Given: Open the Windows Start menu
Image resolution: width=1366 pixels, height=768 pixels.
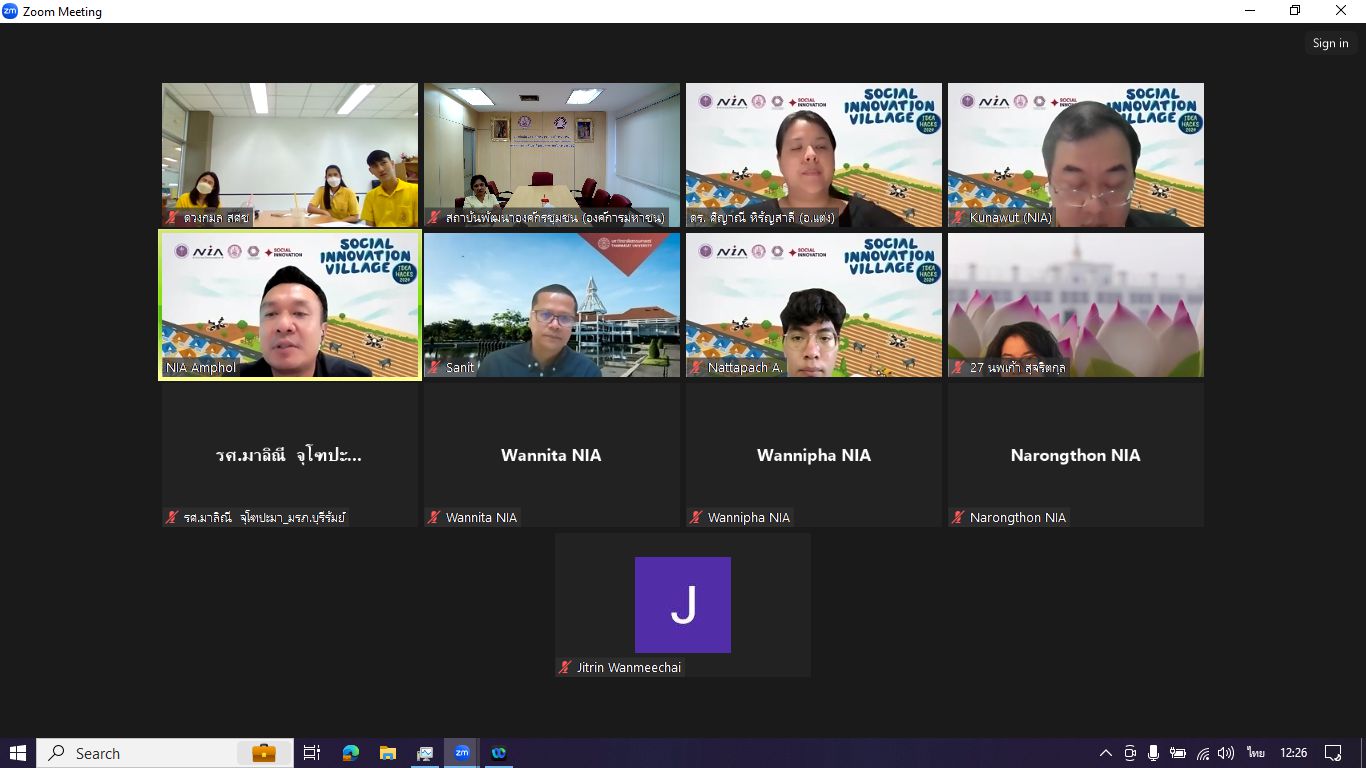Looking at the screenshot, I should [x=18, y=753].
